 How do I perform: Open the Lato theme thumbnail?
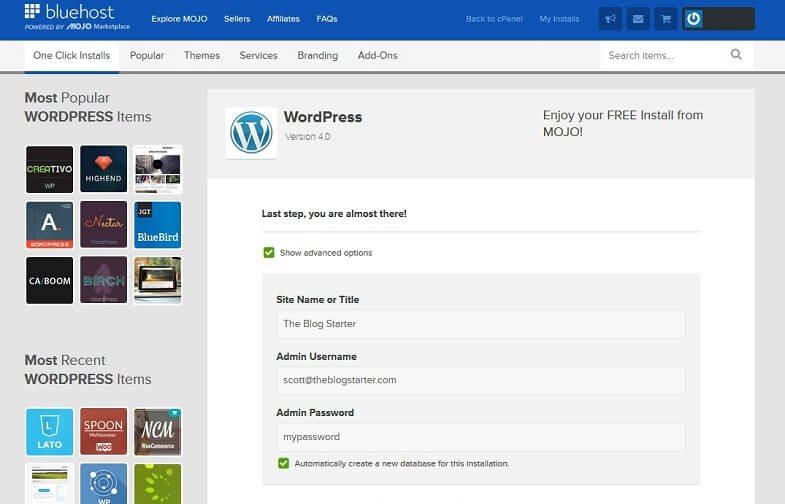click(x=50, y=432)
